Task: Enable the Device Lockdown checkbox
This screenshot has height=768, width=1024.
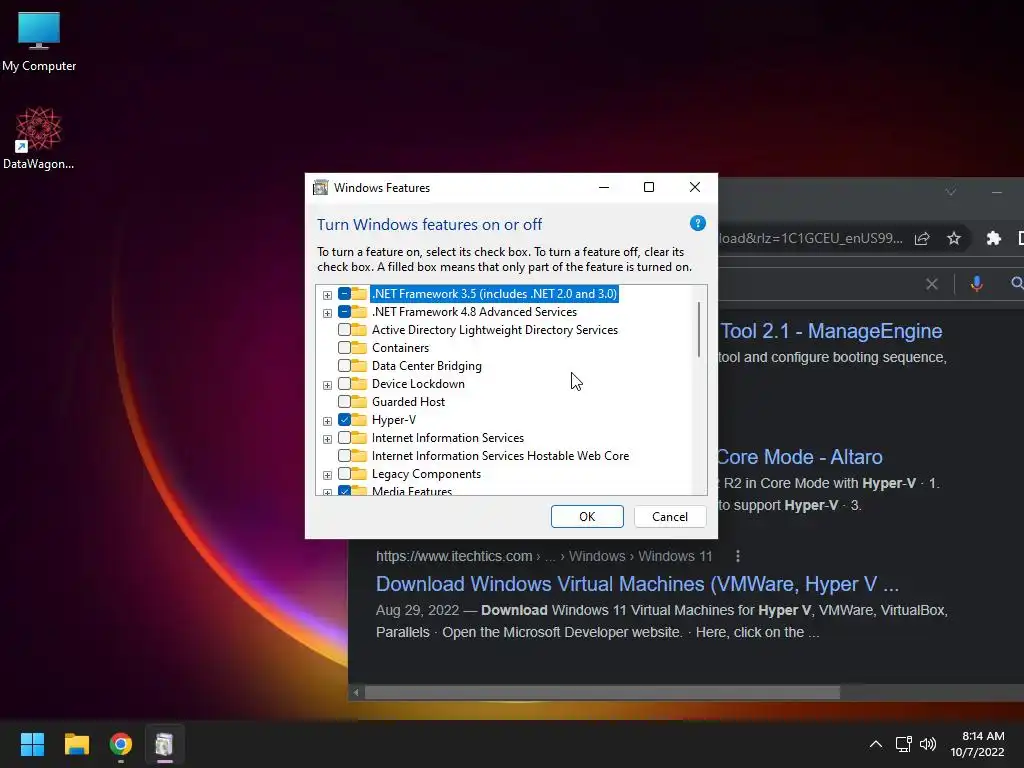Action: [x=344, y=383]
